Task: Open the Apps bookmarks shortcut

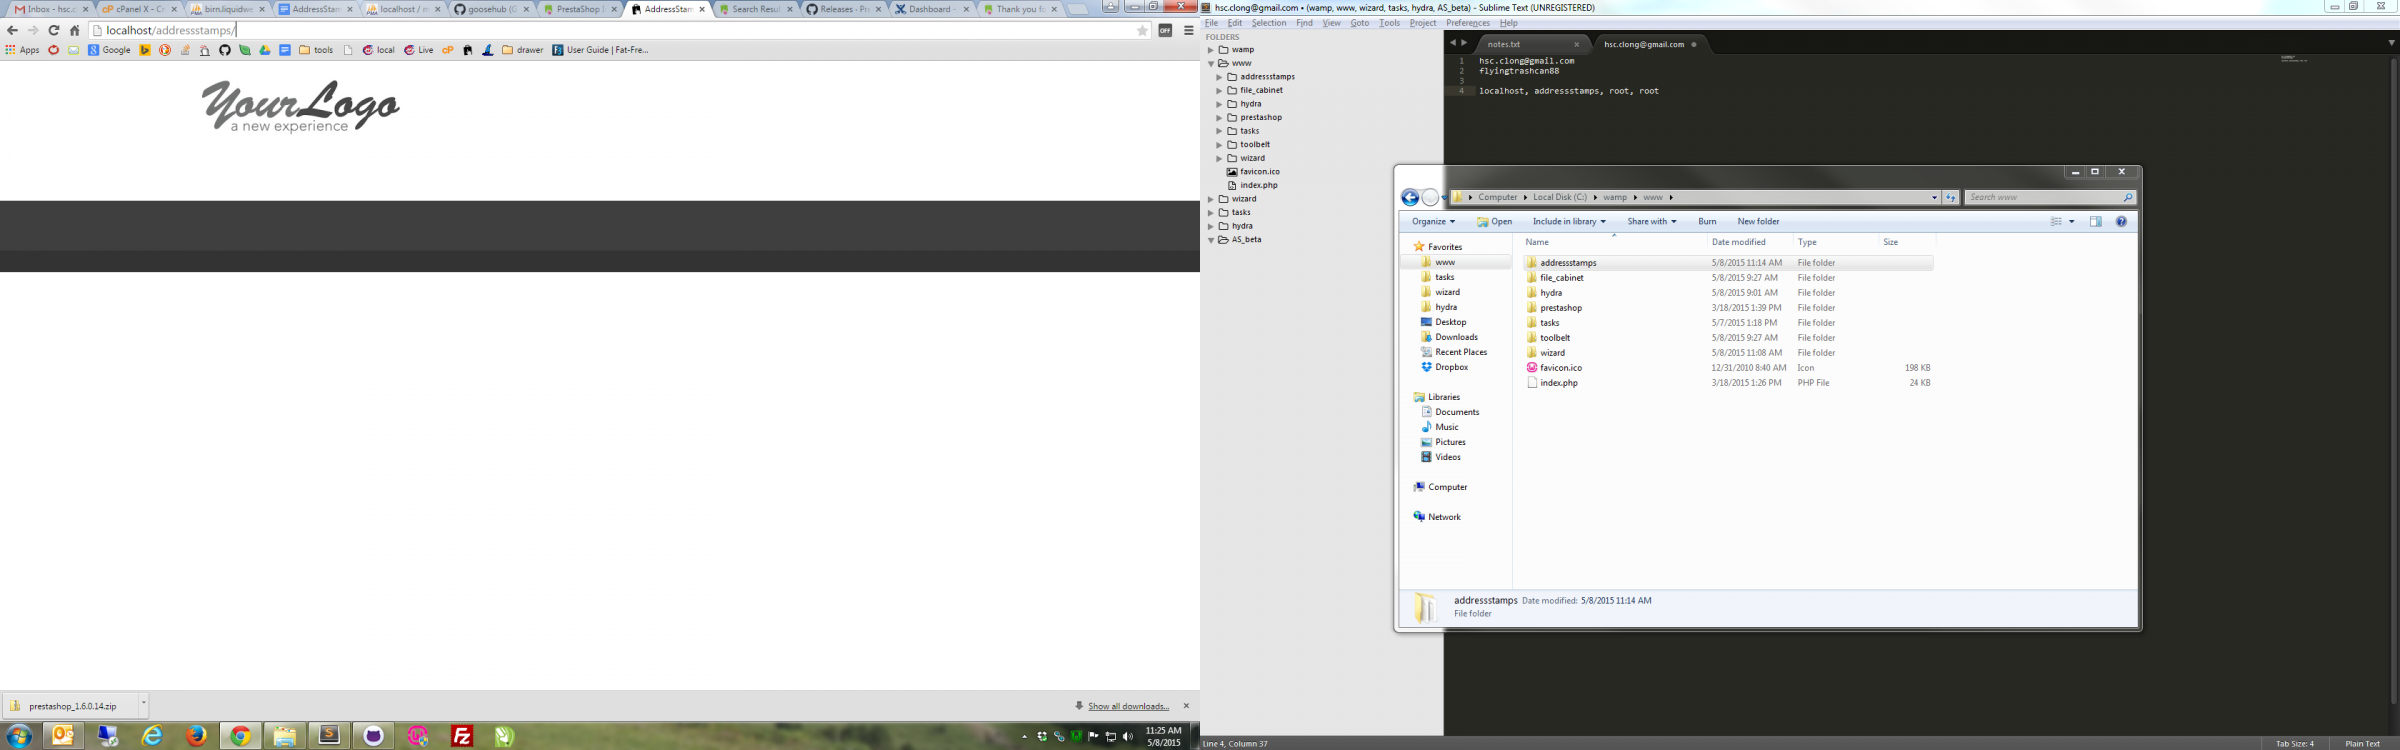Action: 22,50
